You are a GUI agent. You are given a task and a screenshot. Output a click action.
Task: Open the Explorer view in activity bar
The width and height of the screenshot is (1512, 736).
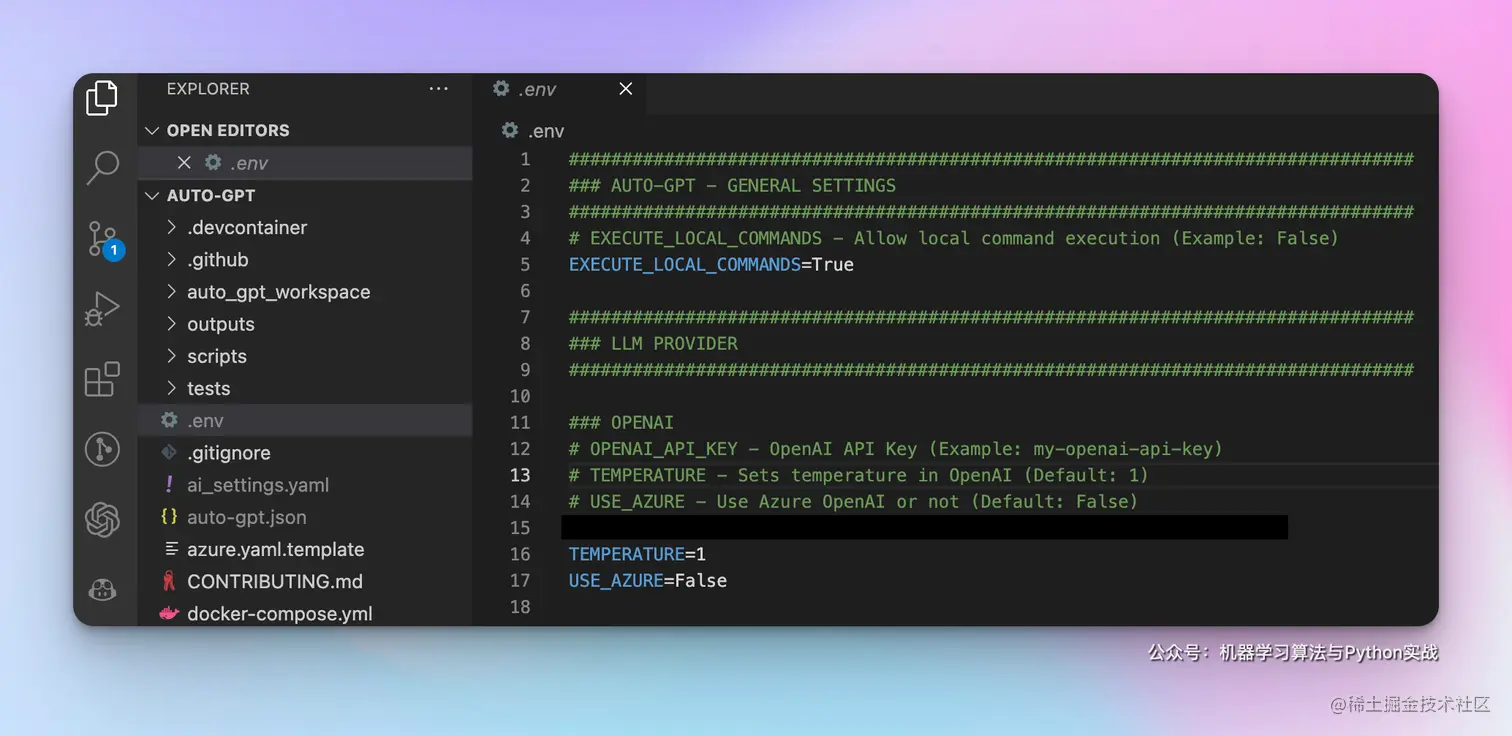(102, 98)
